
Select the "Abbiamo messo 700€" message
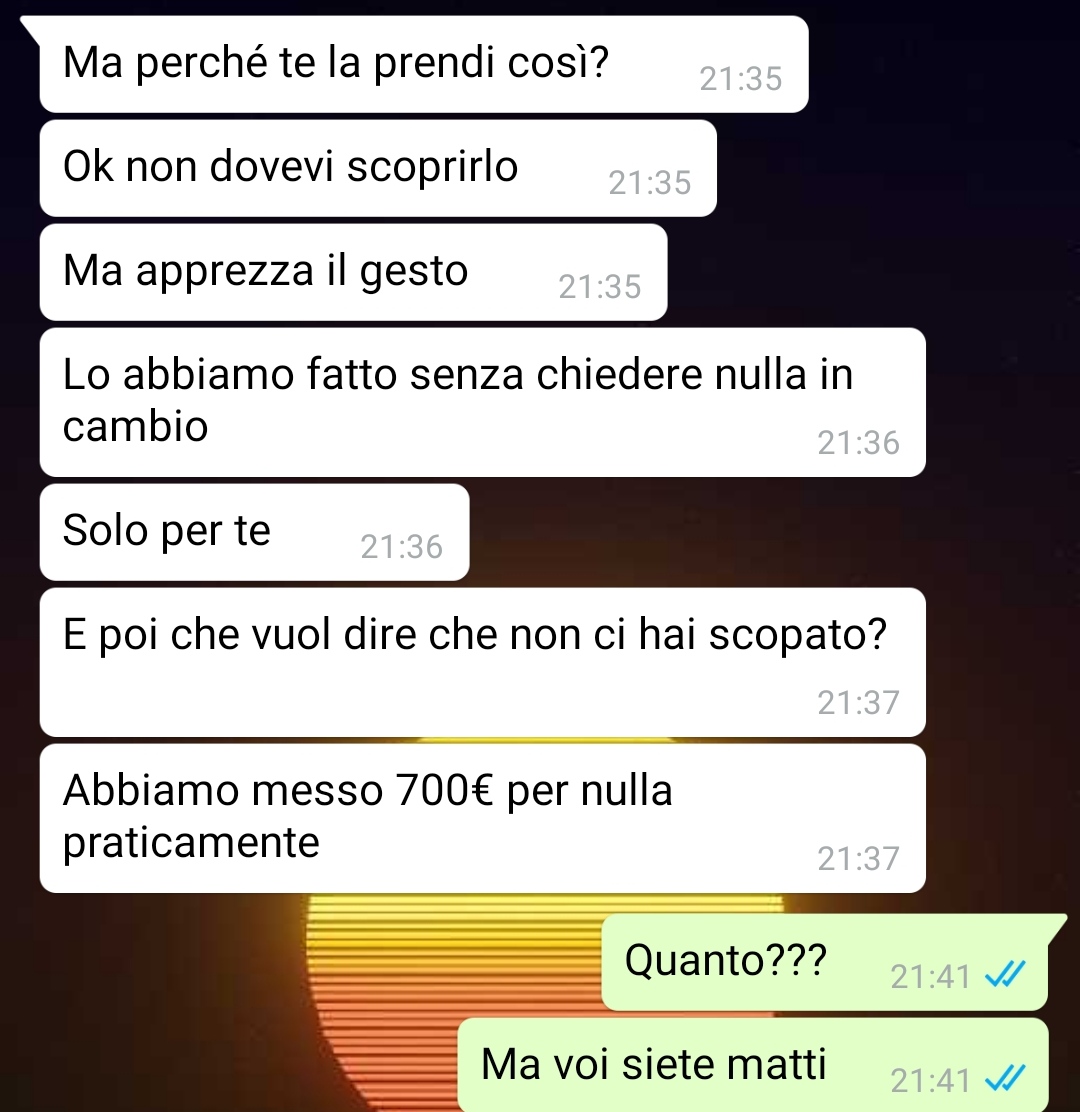(x=482, y=818)
